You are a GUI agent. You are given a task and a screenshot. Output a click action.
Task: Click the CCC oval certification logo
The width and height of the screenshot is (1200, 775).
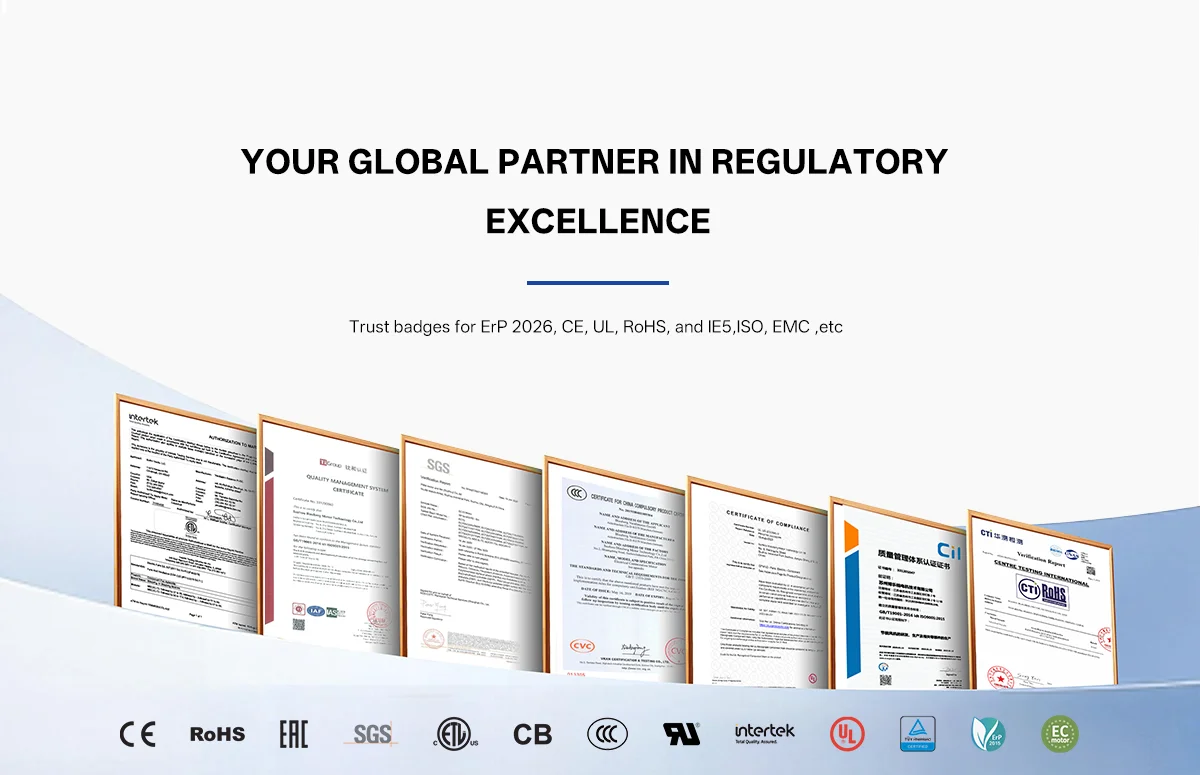pyautogui.click(x=607, y=734)
